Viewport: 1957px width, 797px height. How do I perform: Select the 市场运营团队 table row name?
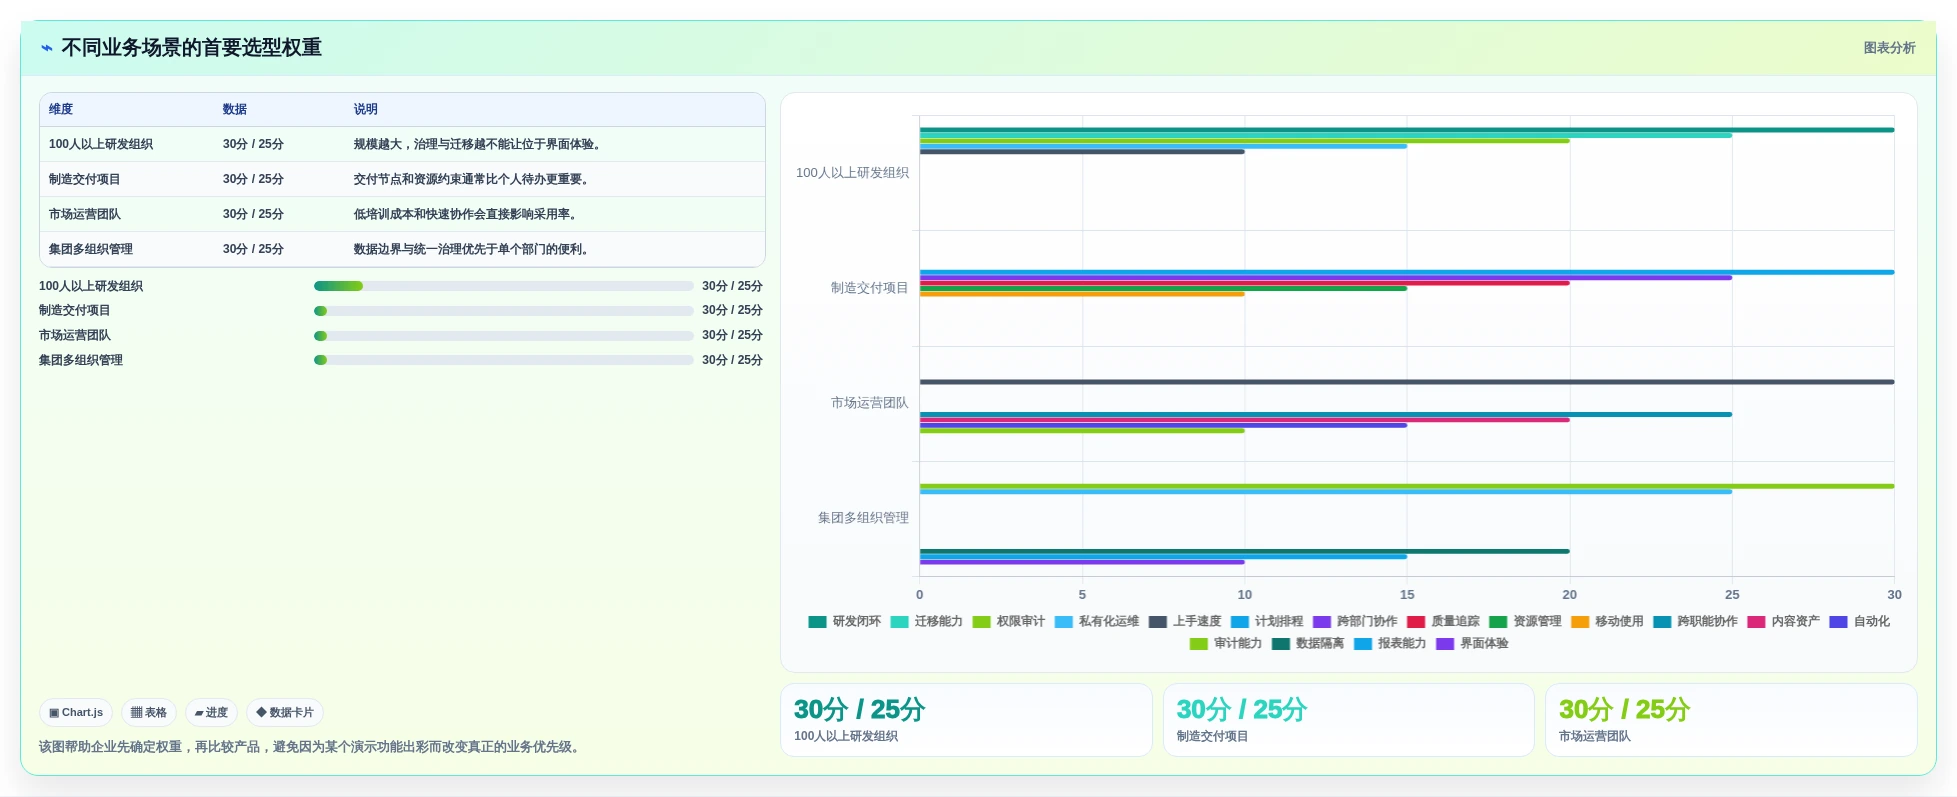tap(85, 214)
